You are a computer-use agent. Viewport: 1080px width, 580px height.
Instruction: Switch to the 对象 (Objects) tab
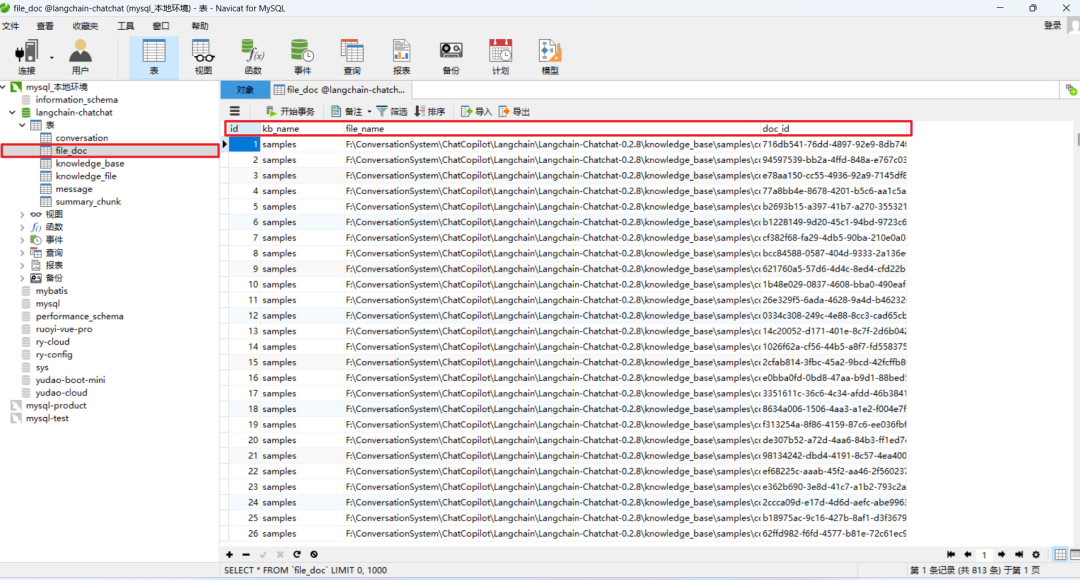coord(245,90)
